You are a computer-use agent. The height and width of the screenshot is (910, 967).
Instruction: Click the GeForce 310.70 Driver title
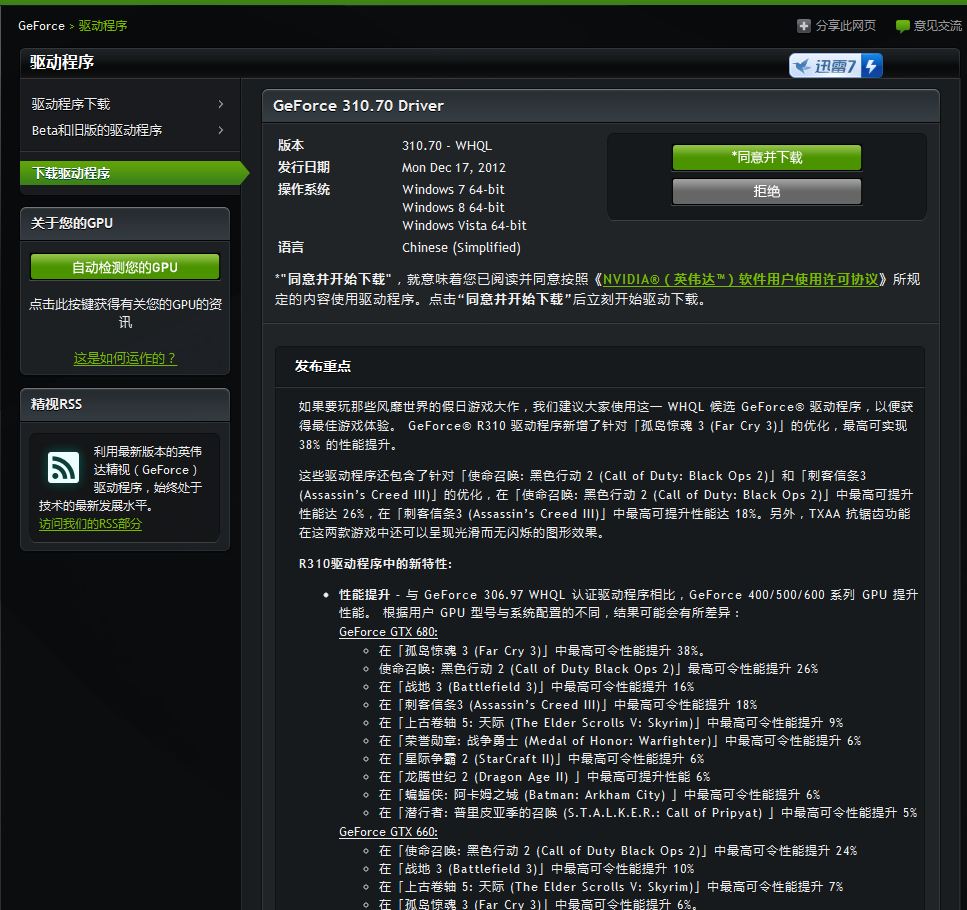[358, 105]
